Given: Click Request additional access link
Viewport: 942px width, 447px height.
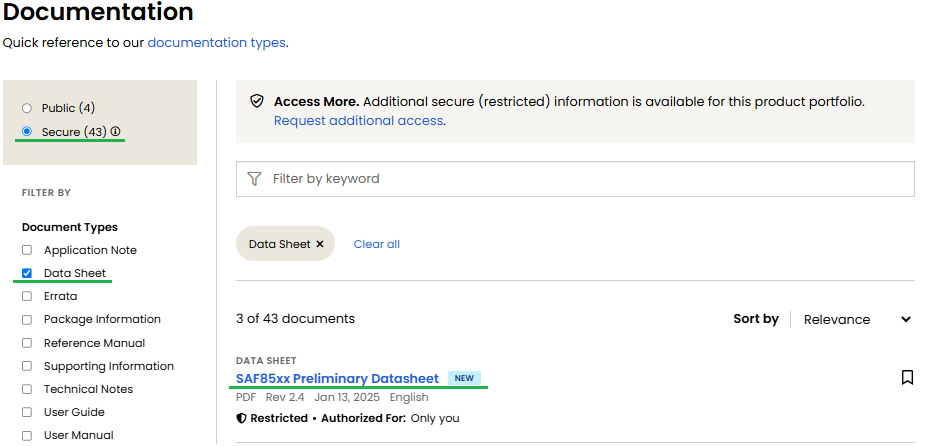Looking at the screenshot, I should click(359, 121).
